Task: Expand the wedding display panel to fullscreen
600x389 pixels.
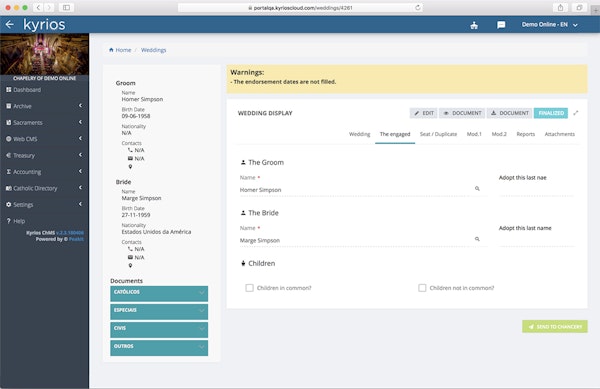Action: (576, 113)
